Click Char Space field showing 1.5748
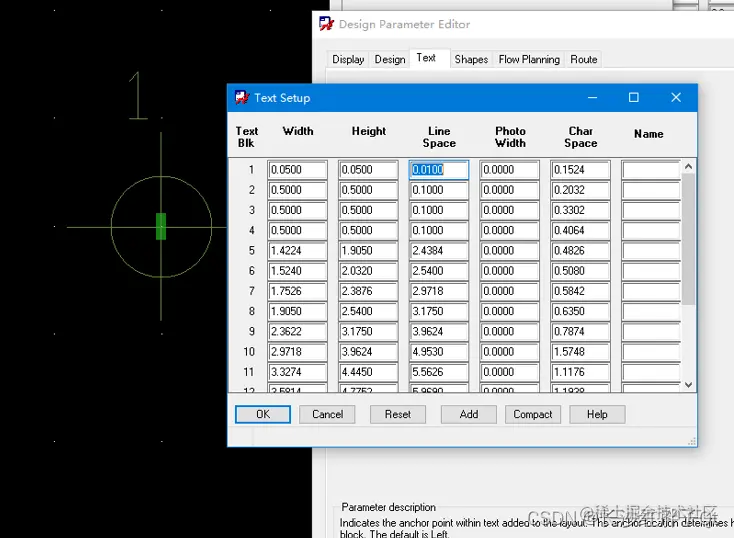This screenshot has height=538, width=734. click(x=580, y=352)
